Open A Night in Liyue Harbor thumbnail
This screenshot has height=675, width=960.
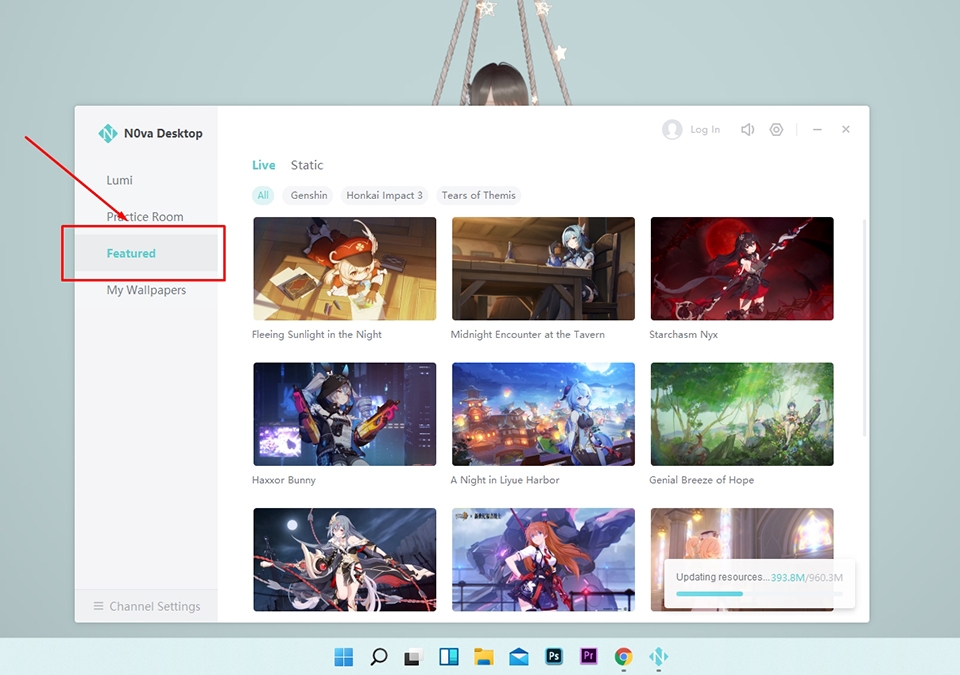click(543, 414)
